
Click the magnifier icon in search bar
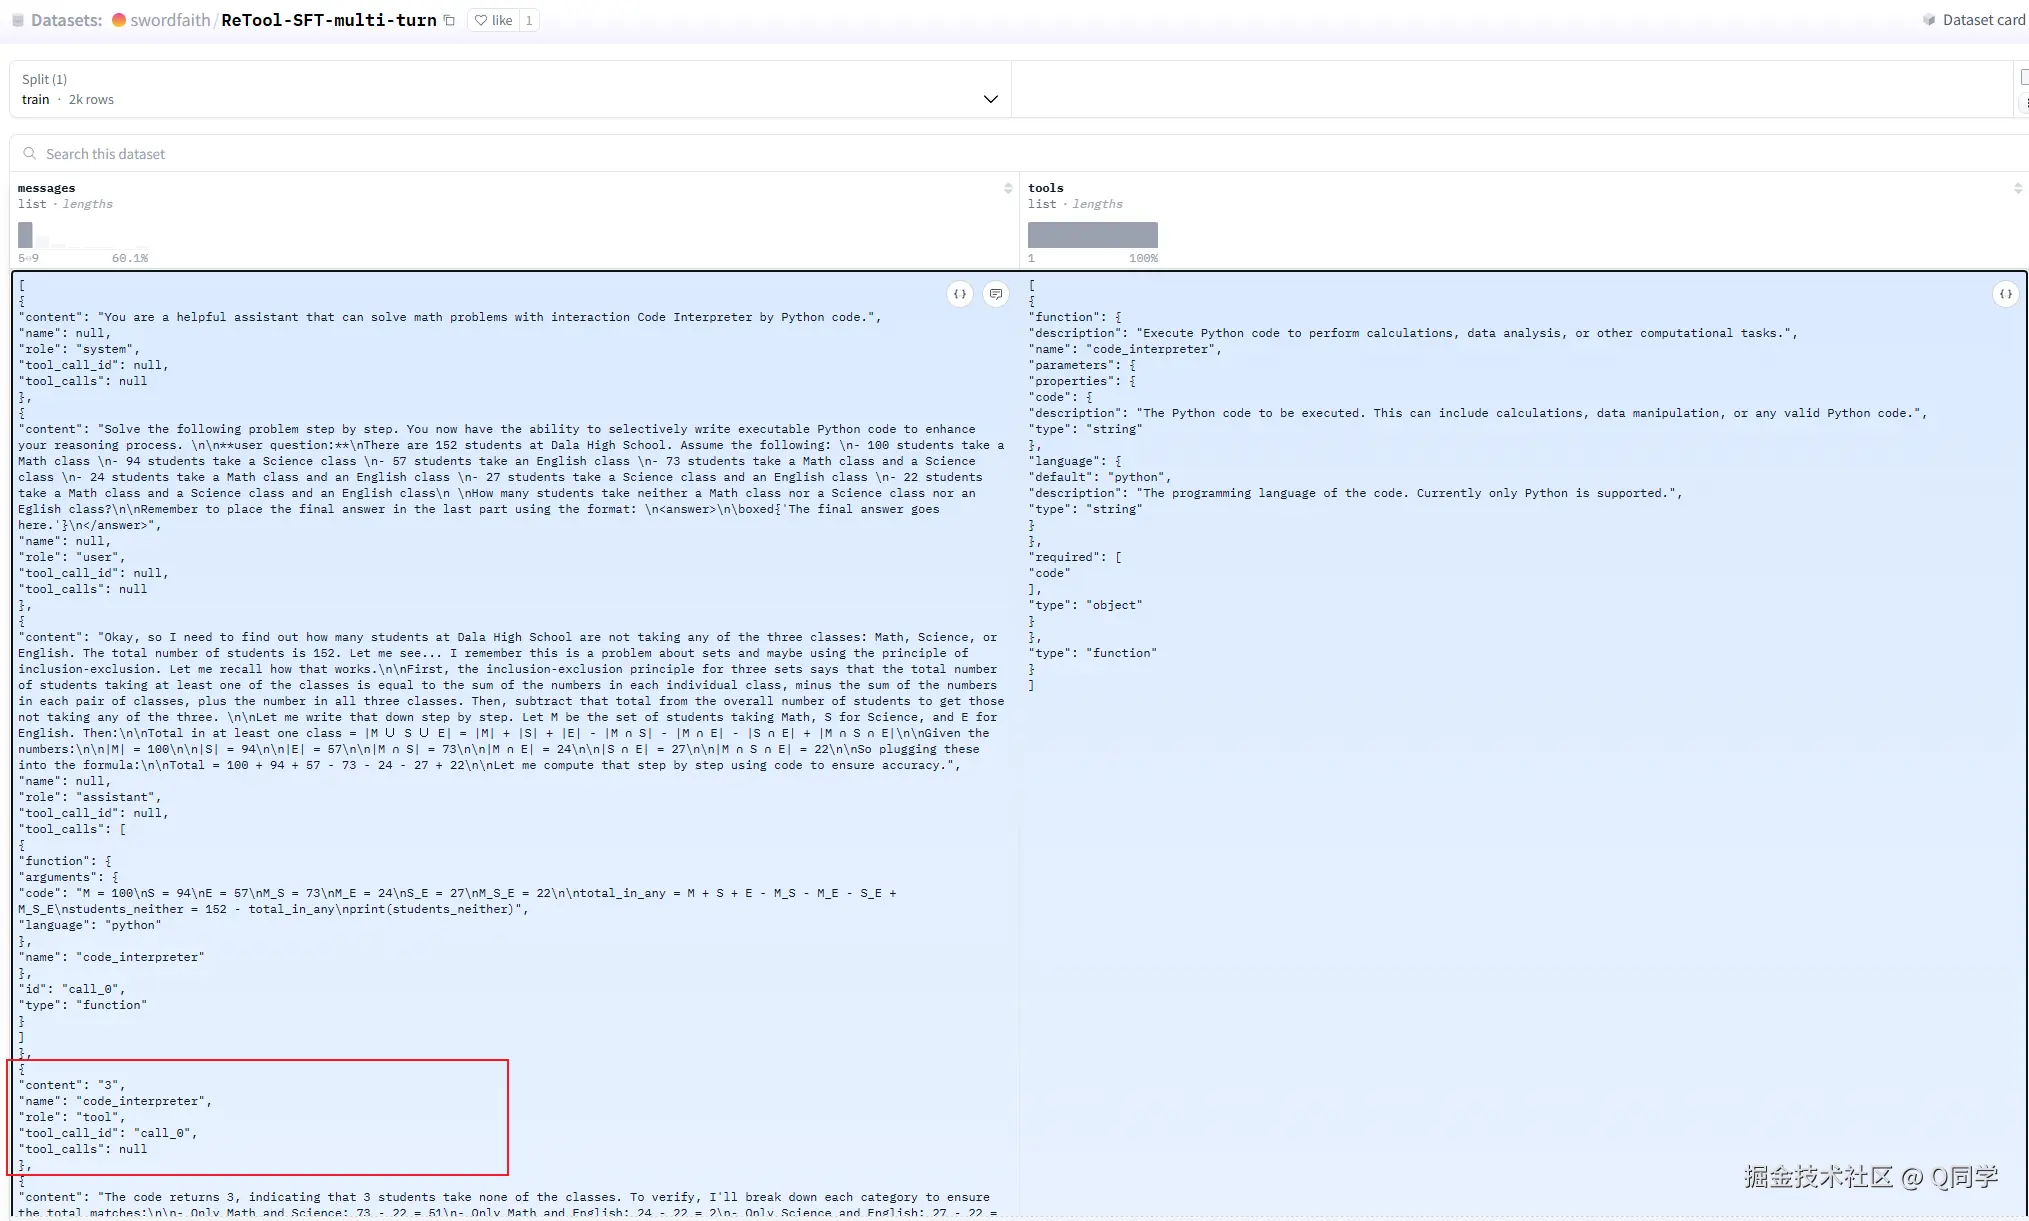pos(30,154)
